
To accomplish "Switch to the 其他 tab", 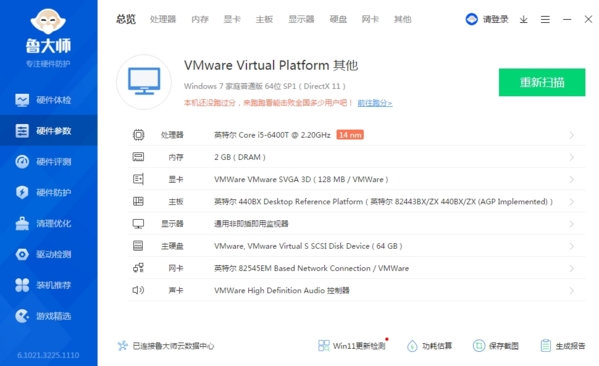I will pos(403,19).
